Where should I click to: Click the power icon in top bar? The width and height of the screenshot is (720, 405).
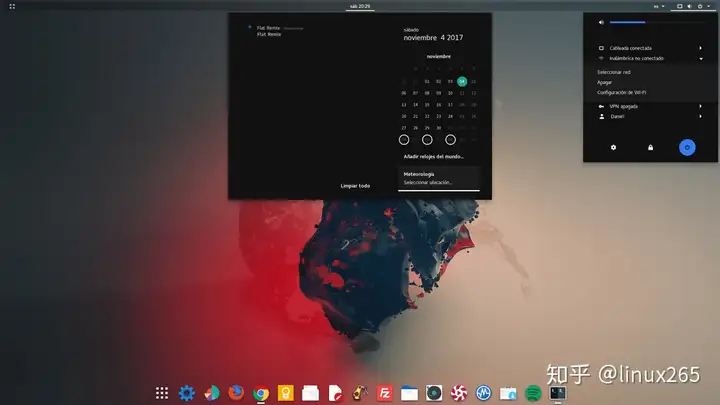[700, 6]
